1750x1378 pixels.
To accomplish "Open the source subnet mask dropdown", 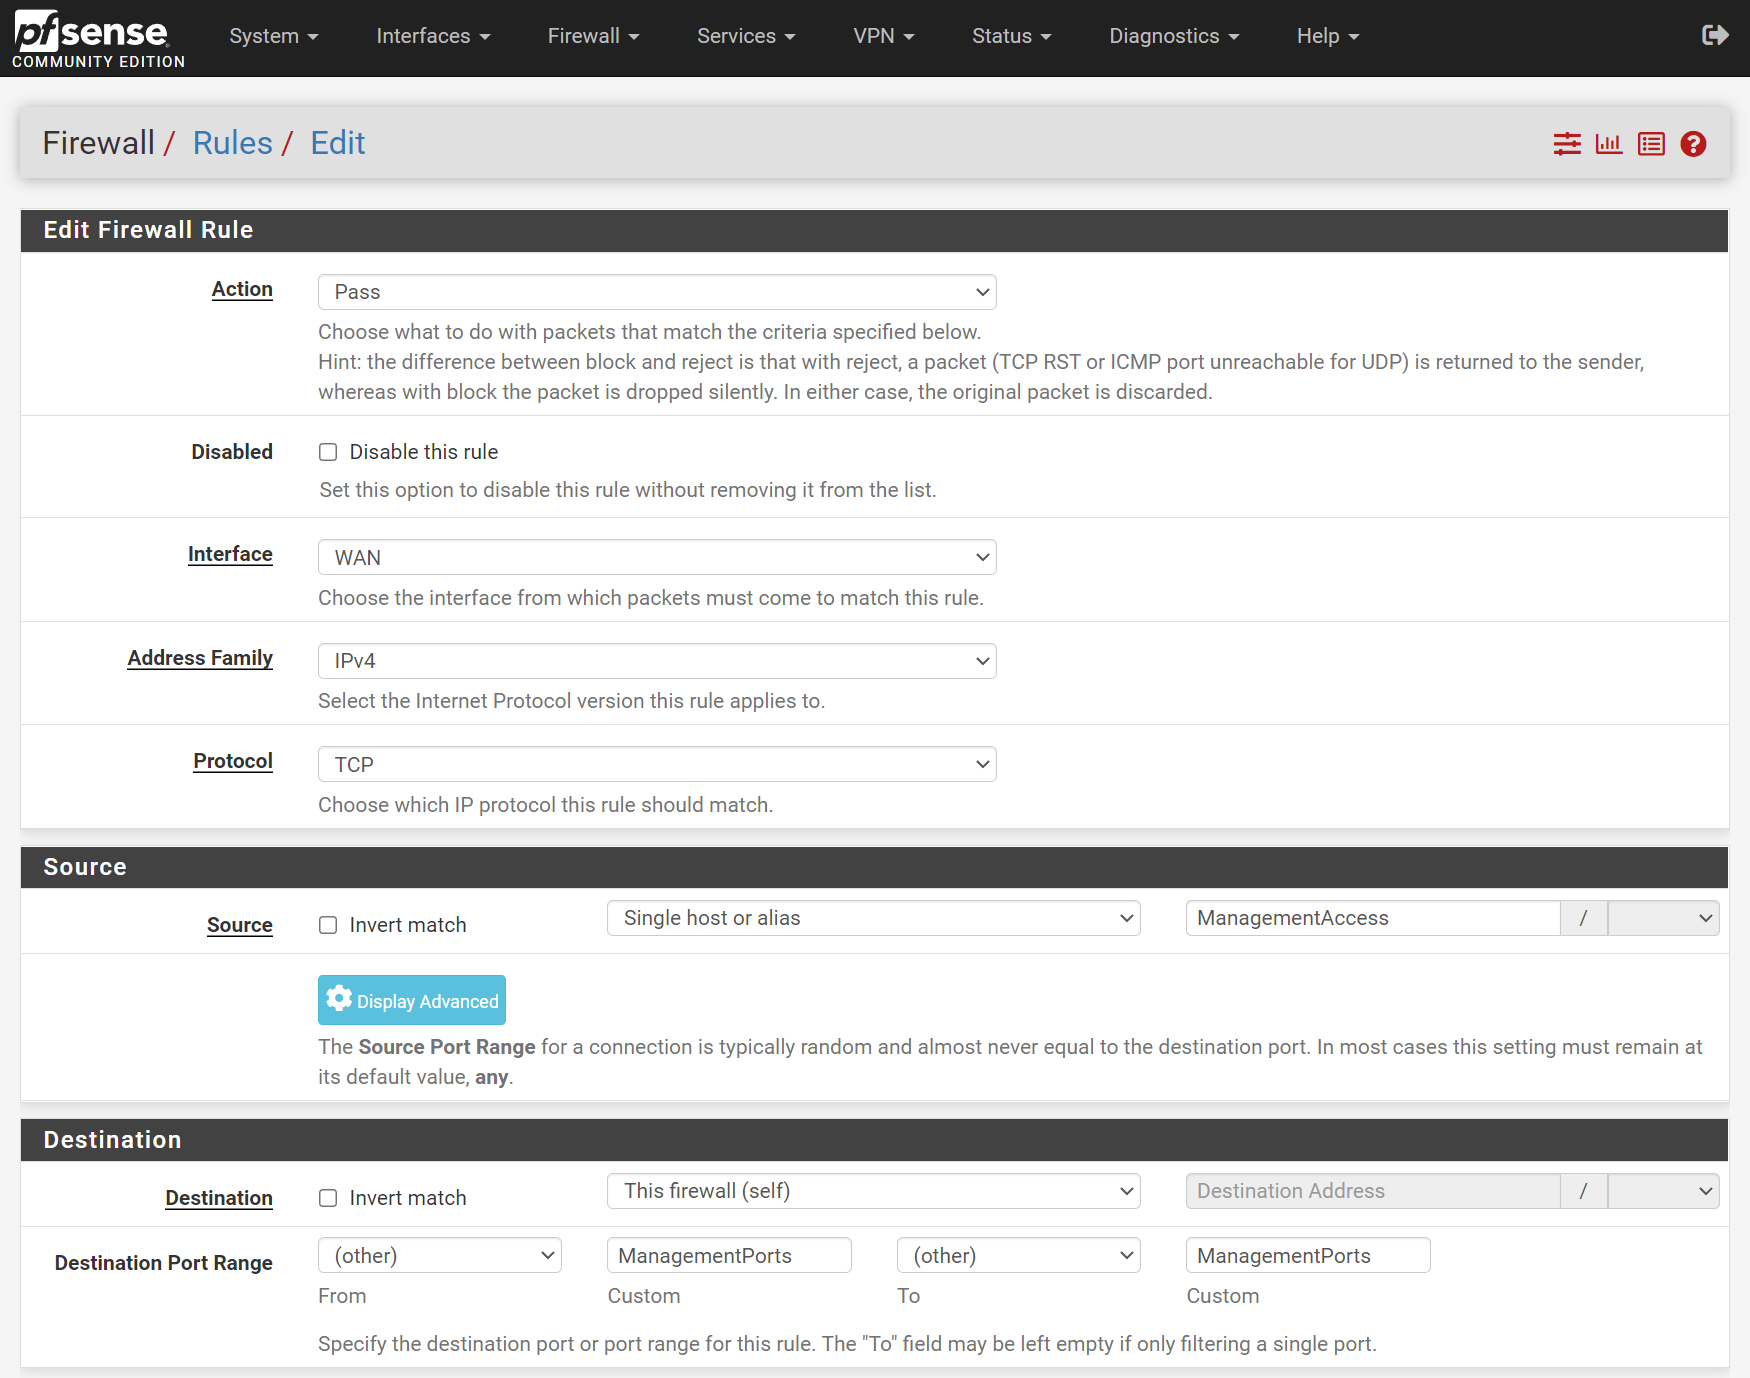I will pos(1663,918).
